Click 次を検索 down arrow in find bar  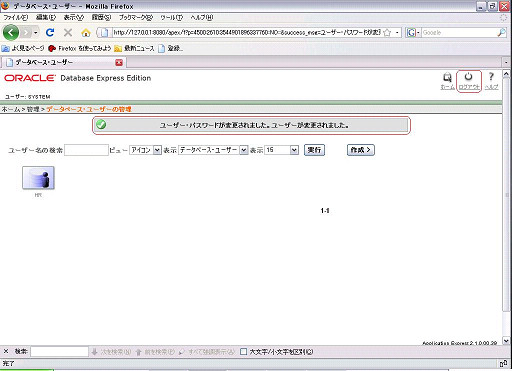click(95, 351)
